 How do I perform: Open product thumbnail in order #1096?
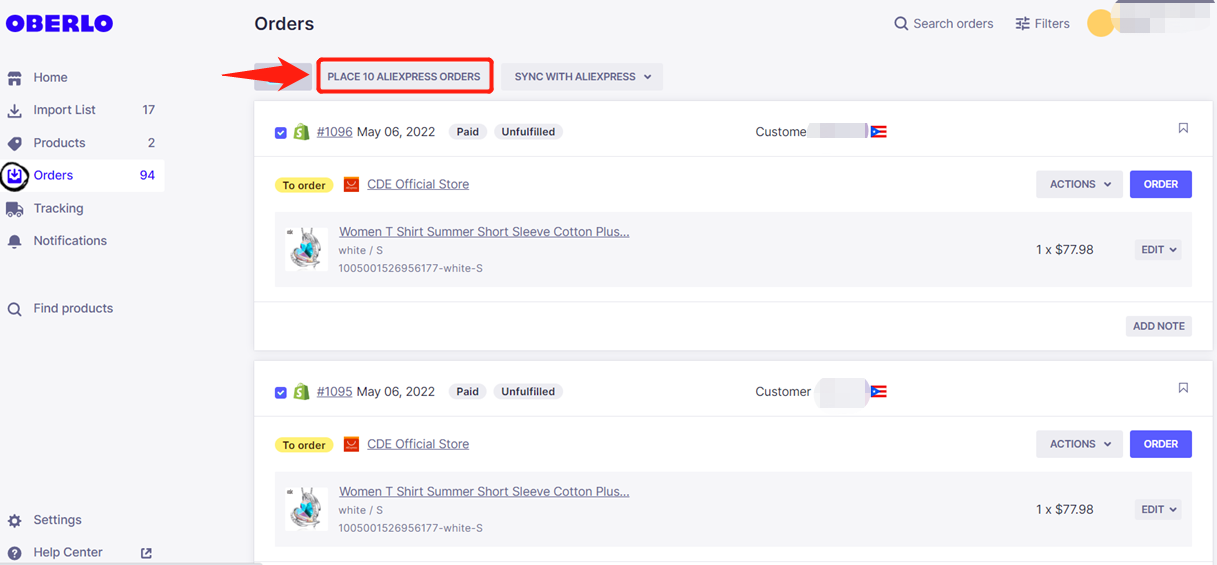click(x=306, y=249)
